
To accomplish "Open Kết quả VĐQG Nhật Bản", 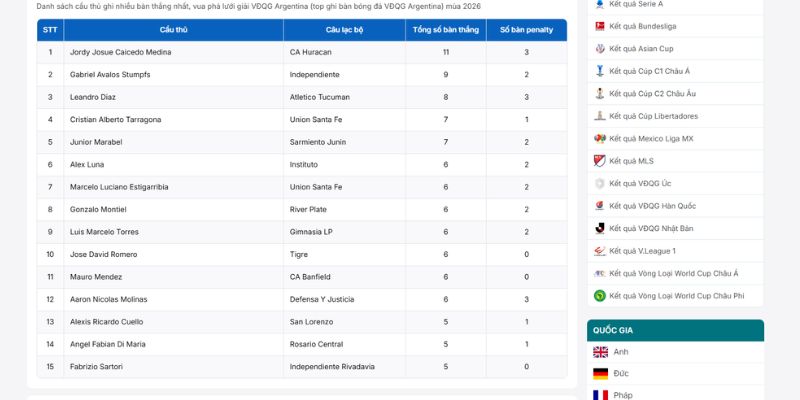I will coord(651,228).
